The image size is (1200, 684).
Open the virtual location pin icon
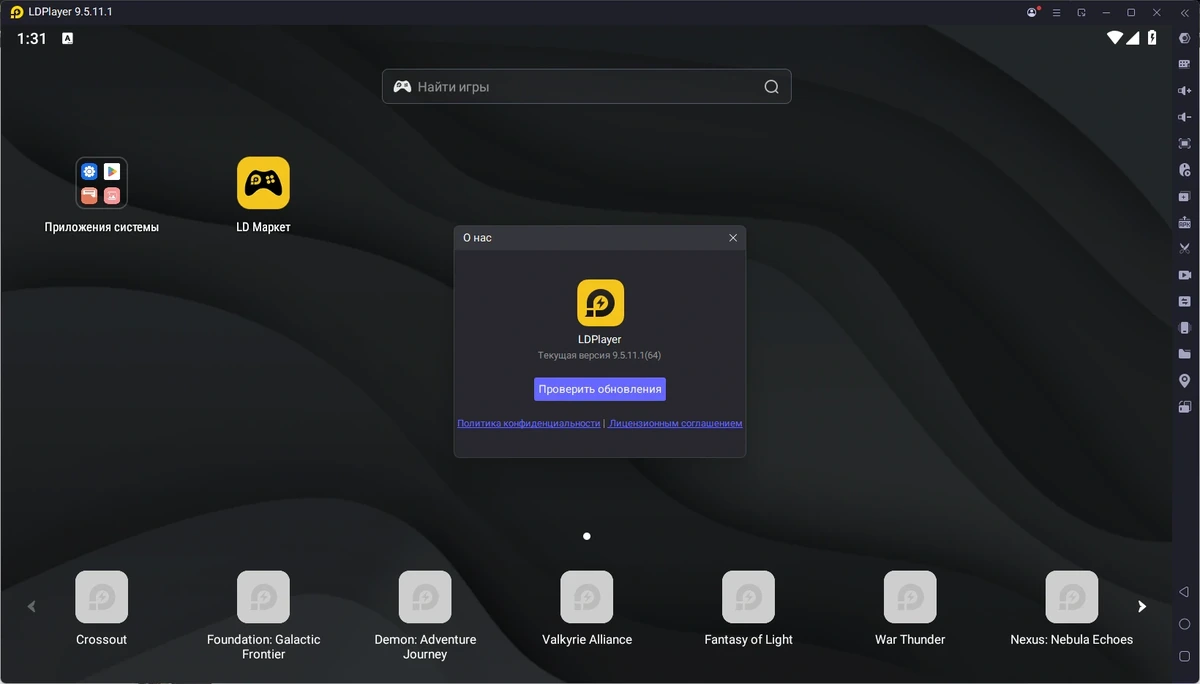1185,381
